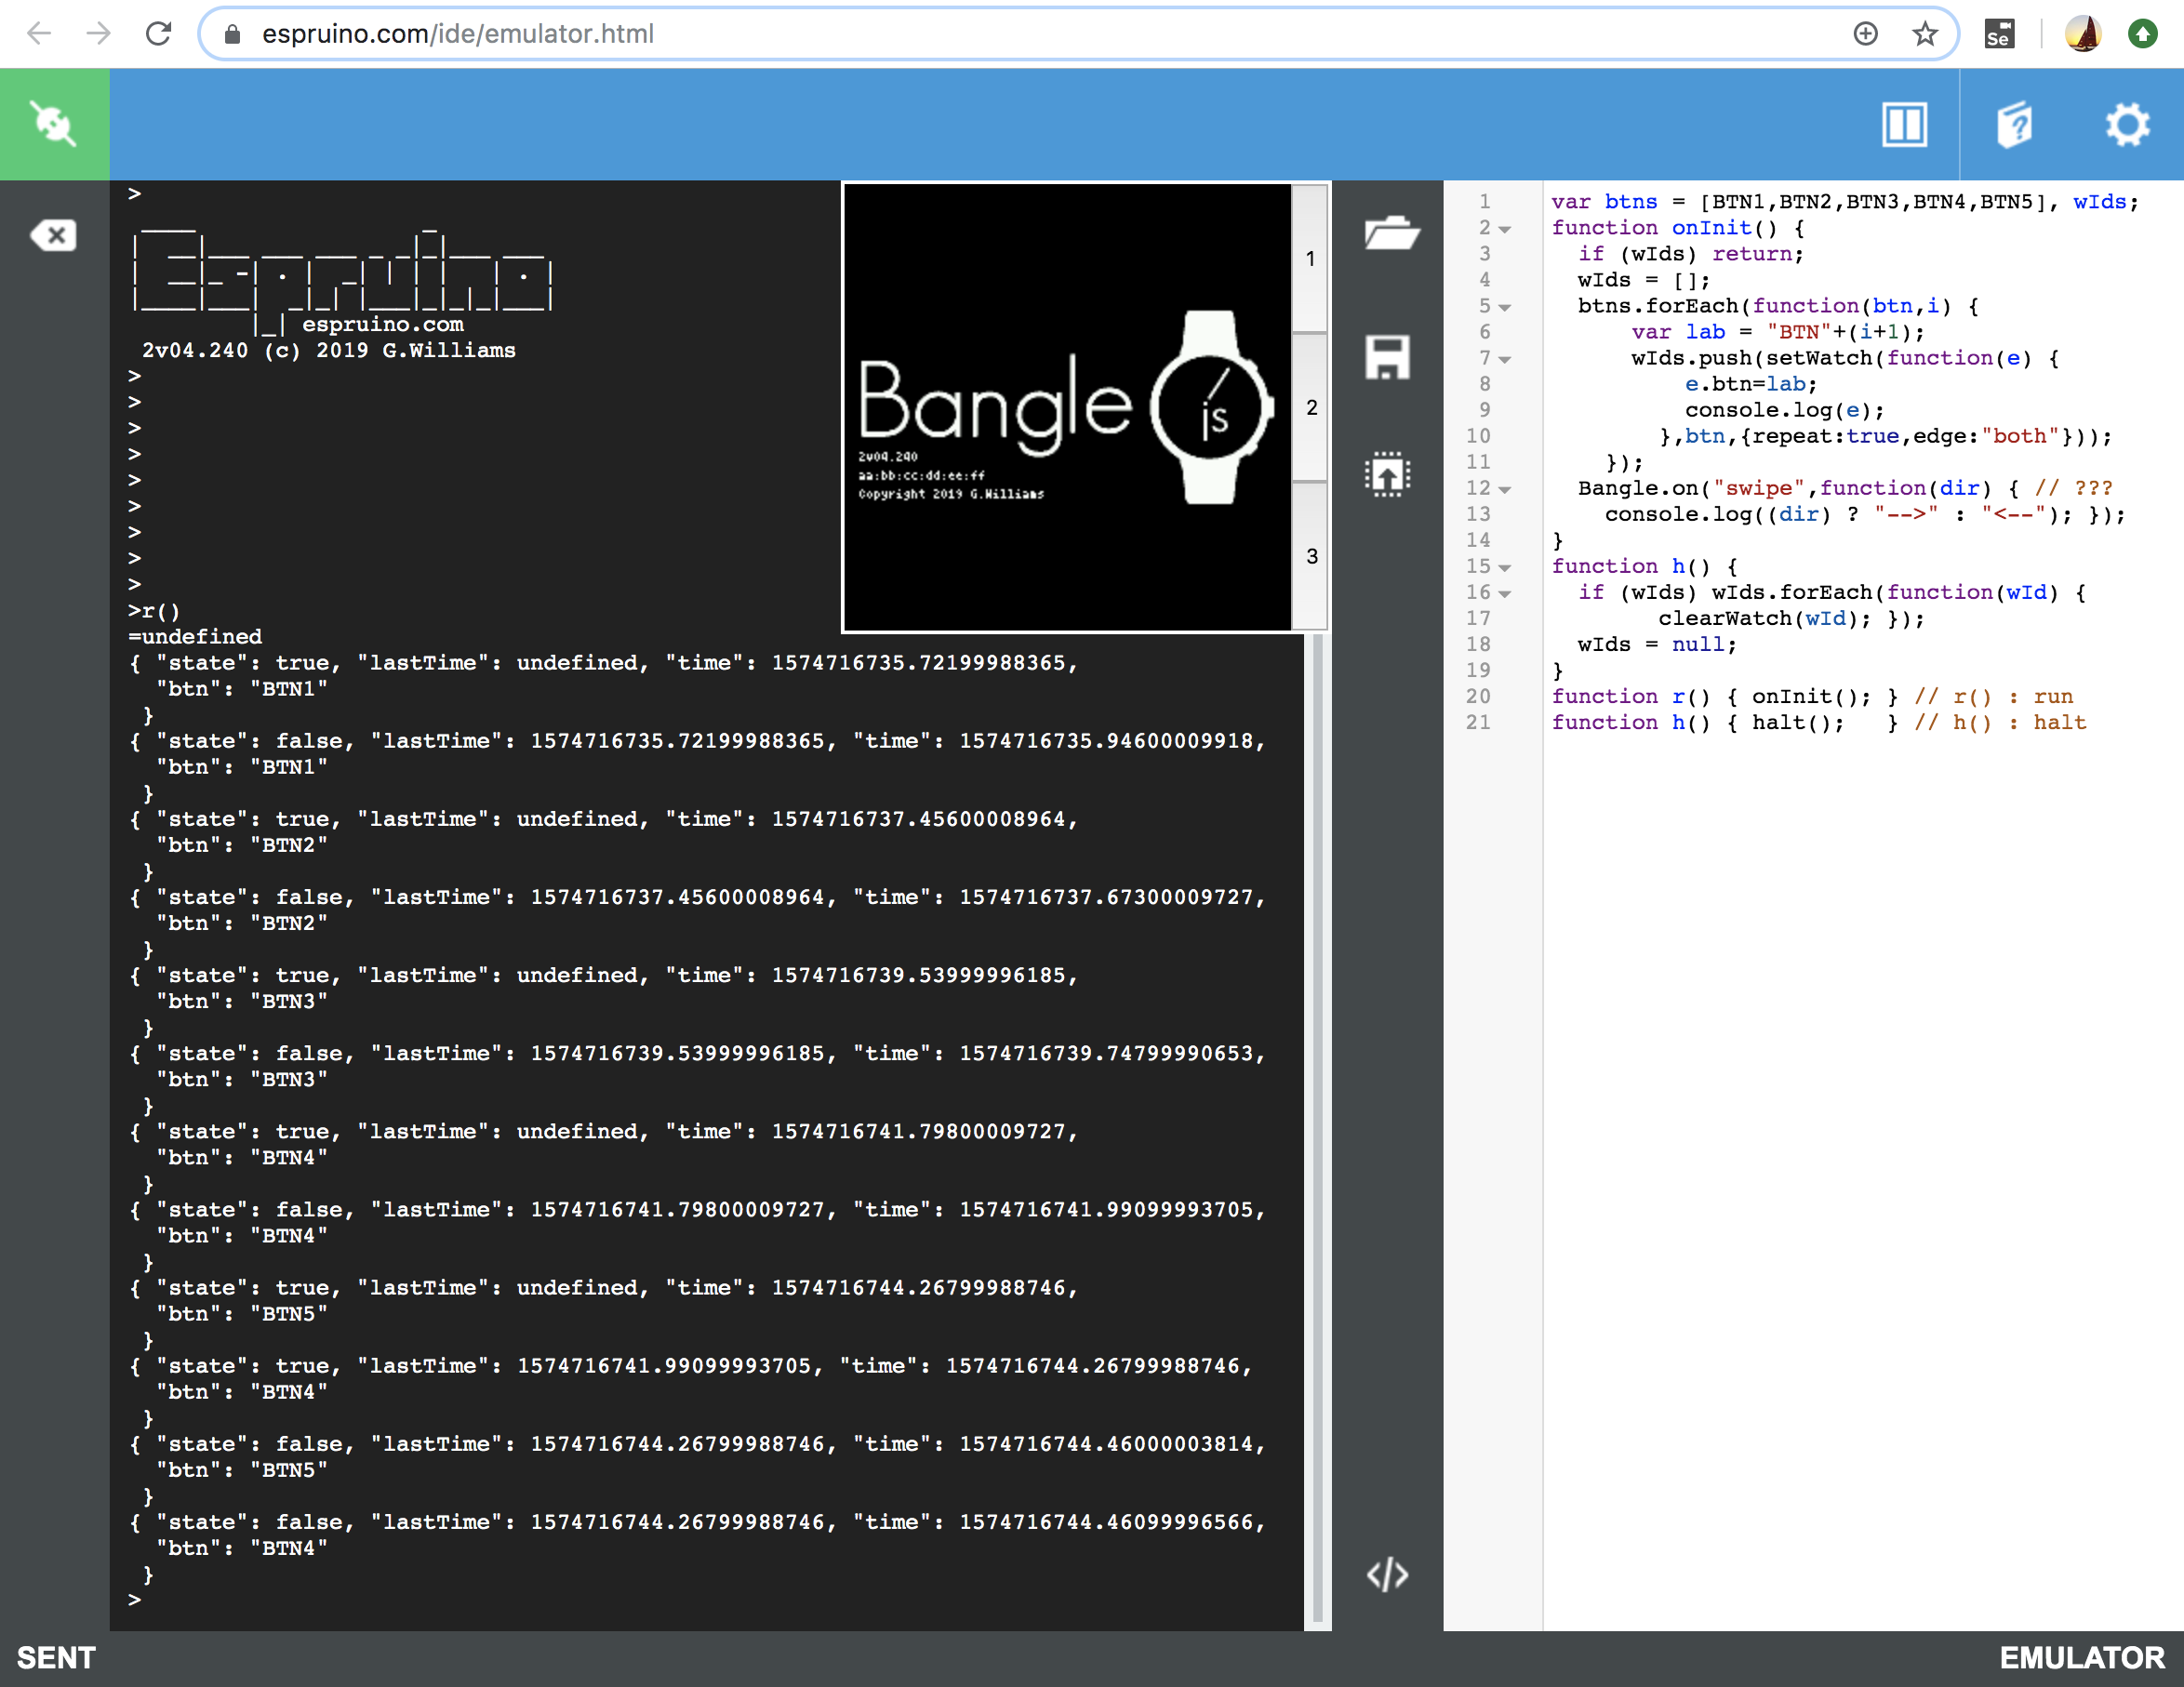Open the Selenium extension icon
2184x1687 pixels.
1999,34
